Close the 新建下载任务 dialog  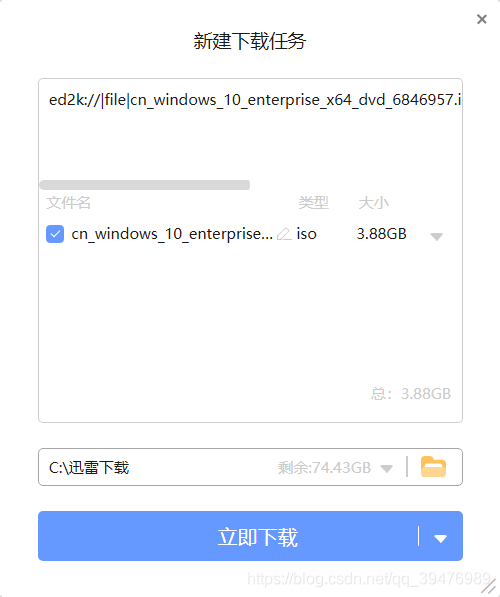482,19
